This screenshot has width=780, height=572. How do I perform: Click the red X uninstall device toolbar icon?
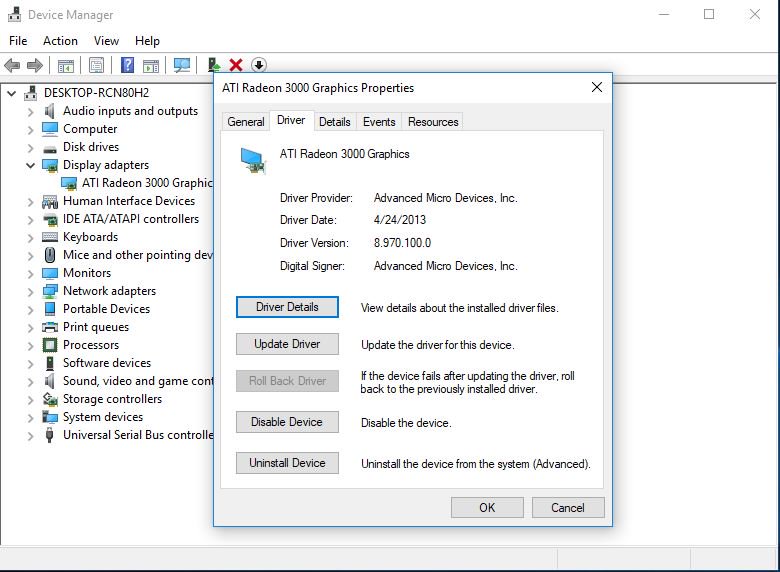click(236, 65)
